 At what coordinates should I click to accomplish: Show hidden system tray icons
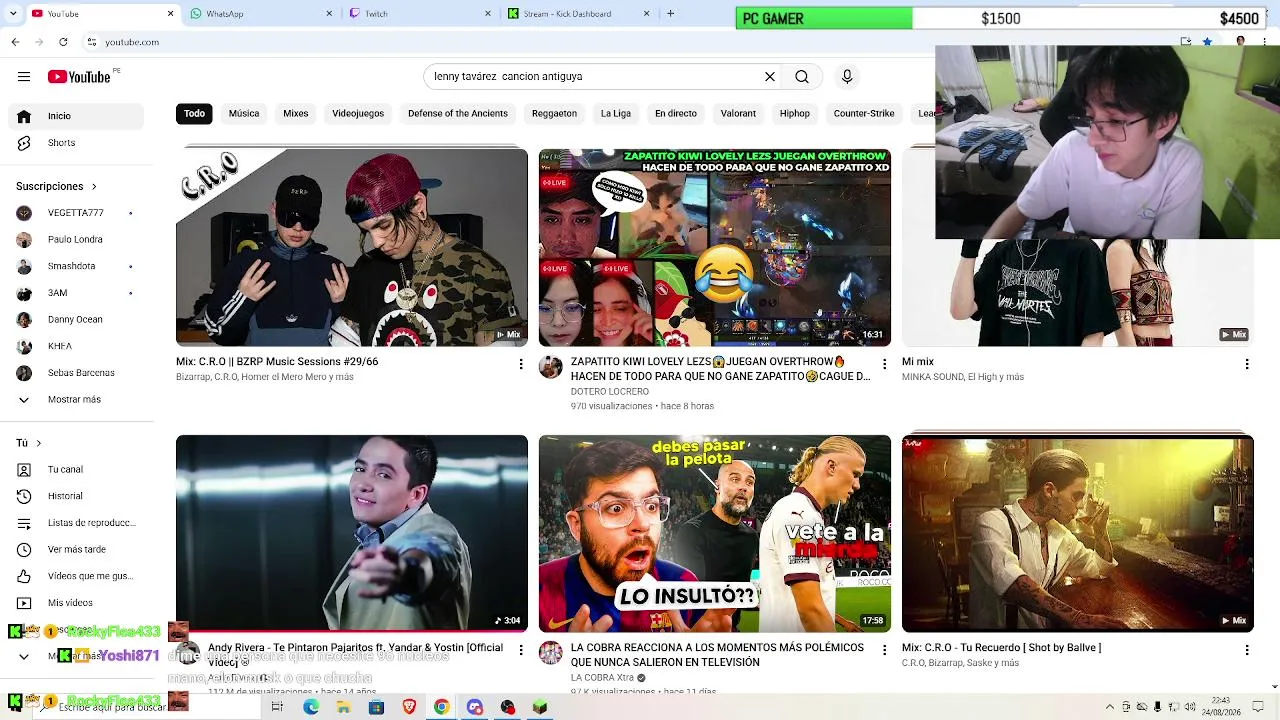click(1109, 707)
